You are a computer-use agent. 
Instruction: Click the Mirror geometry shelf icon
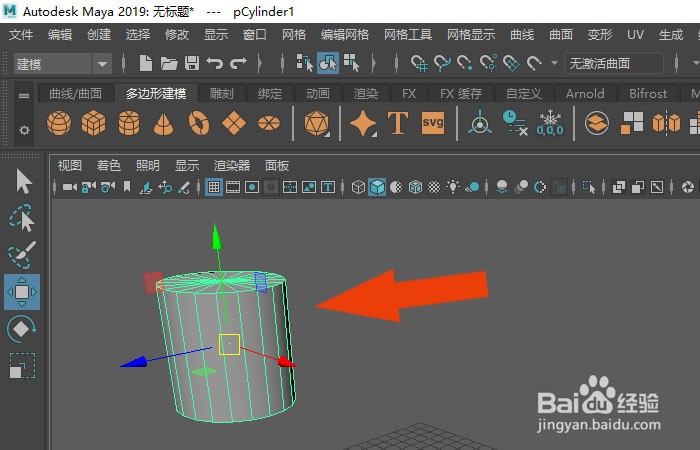[666, 123]
